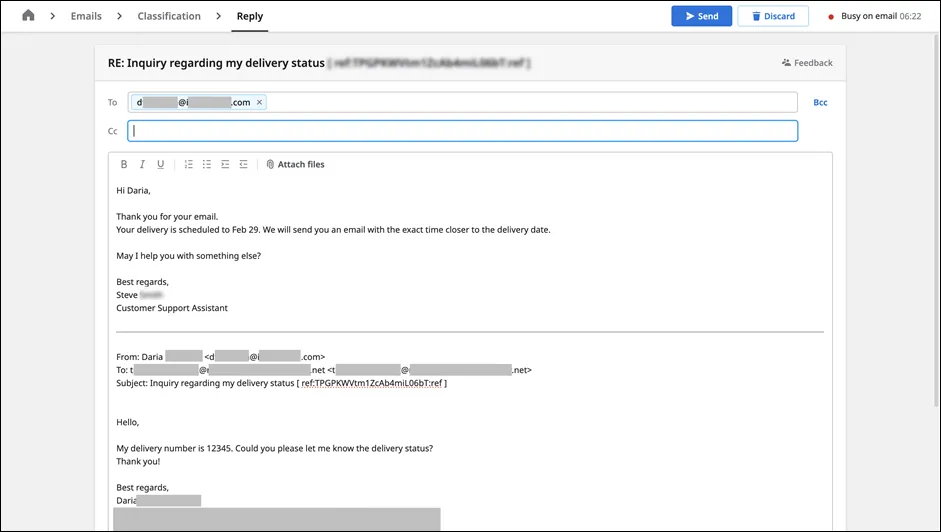Image resolution: width=941 pixels, height=532 pixels.
Task: Click the 'Busy on email' status indicator
Action: tap(874, 16)
